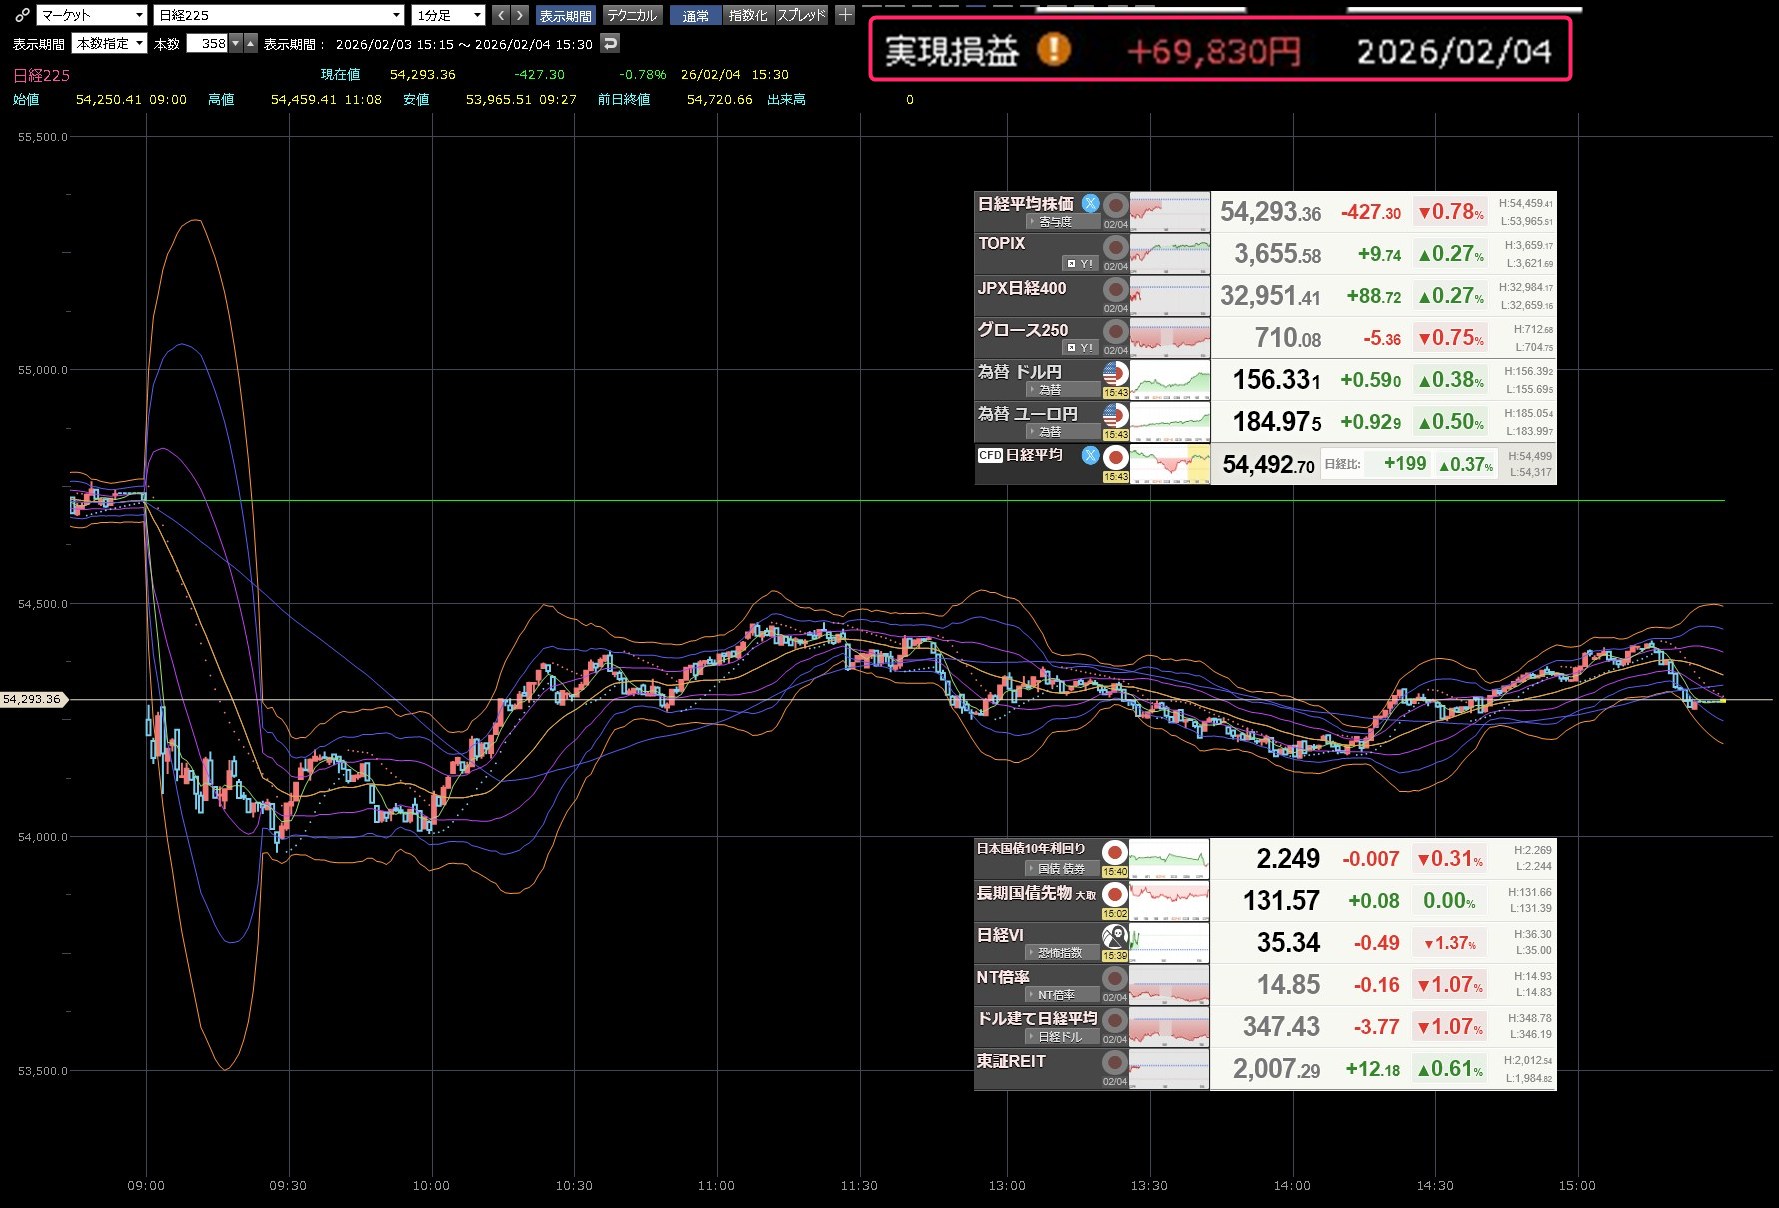Toggle the 表示期間 button in the toolbar
Viewport: 1779px width, 1208px height.
(x=565, y=16)
